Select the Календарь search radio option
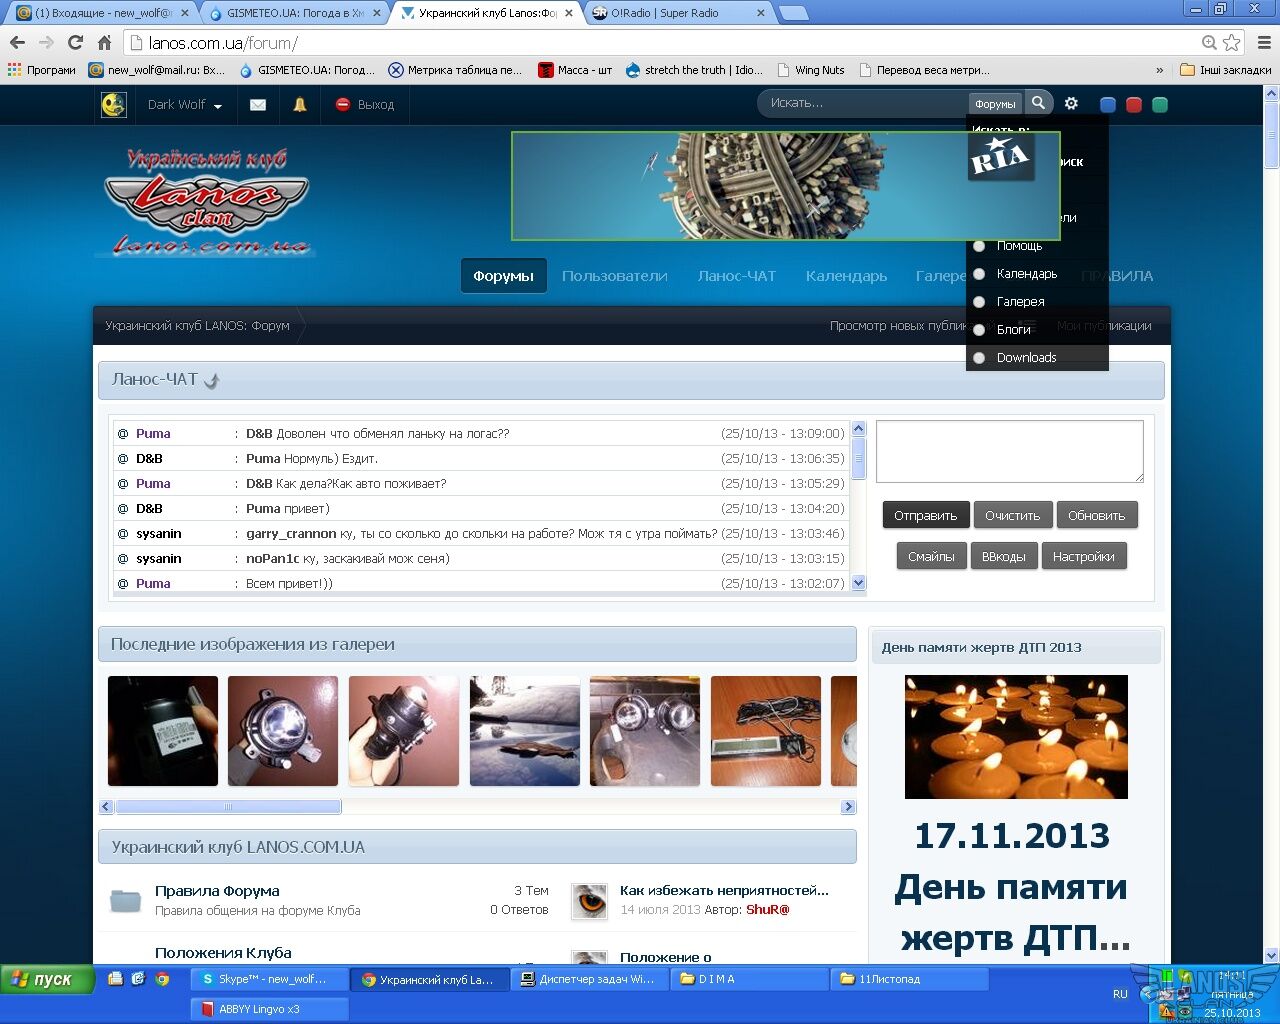The image size is (1280, 1024). tap(979, 274)
